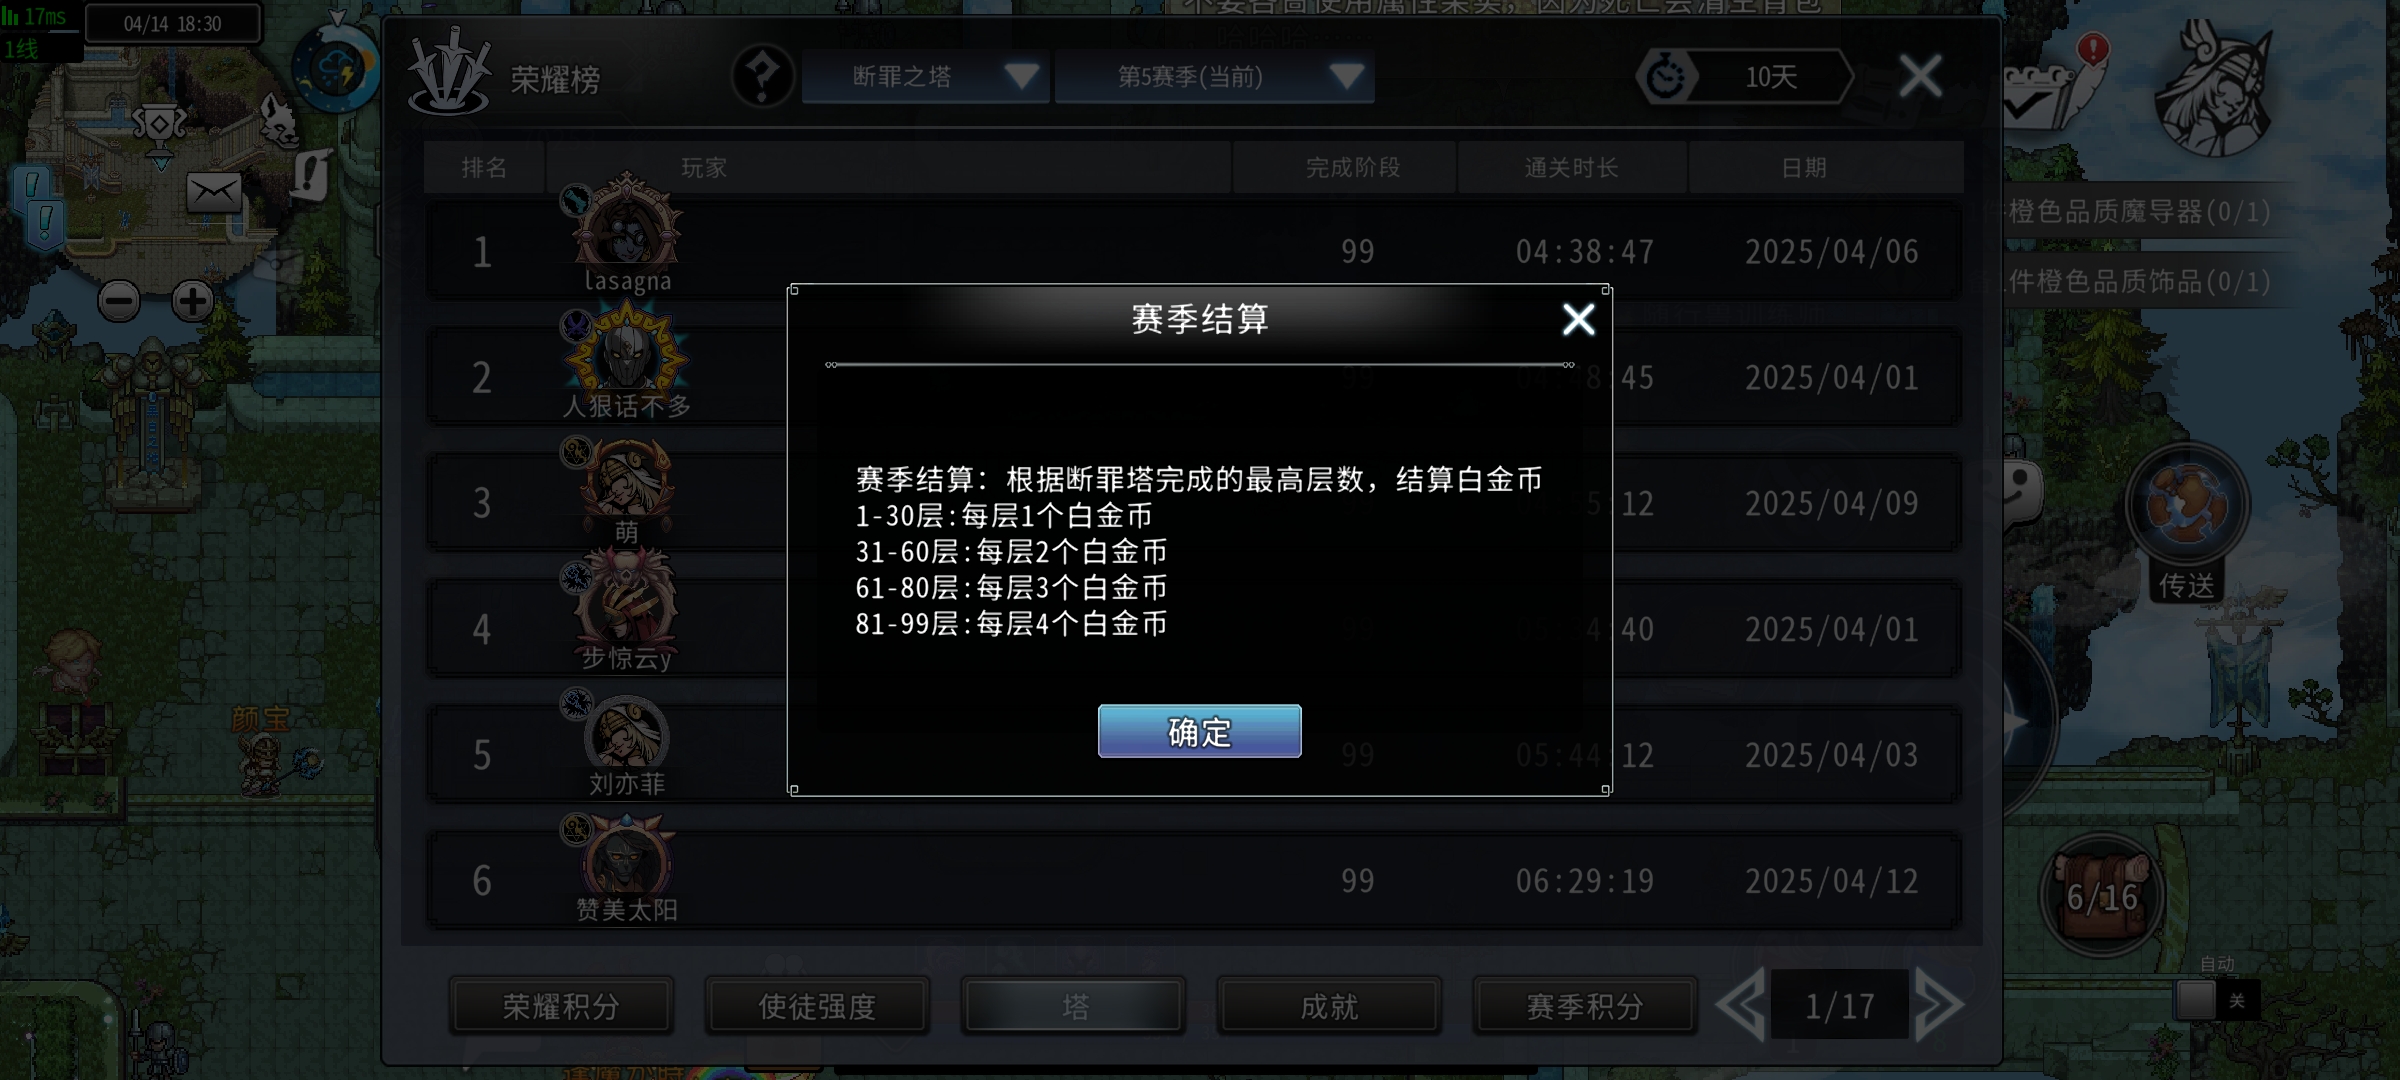Open the backpack inventory icon 6/16
The image size is (2400, 1080).
pyautogui.click(x=2103, y=895)
